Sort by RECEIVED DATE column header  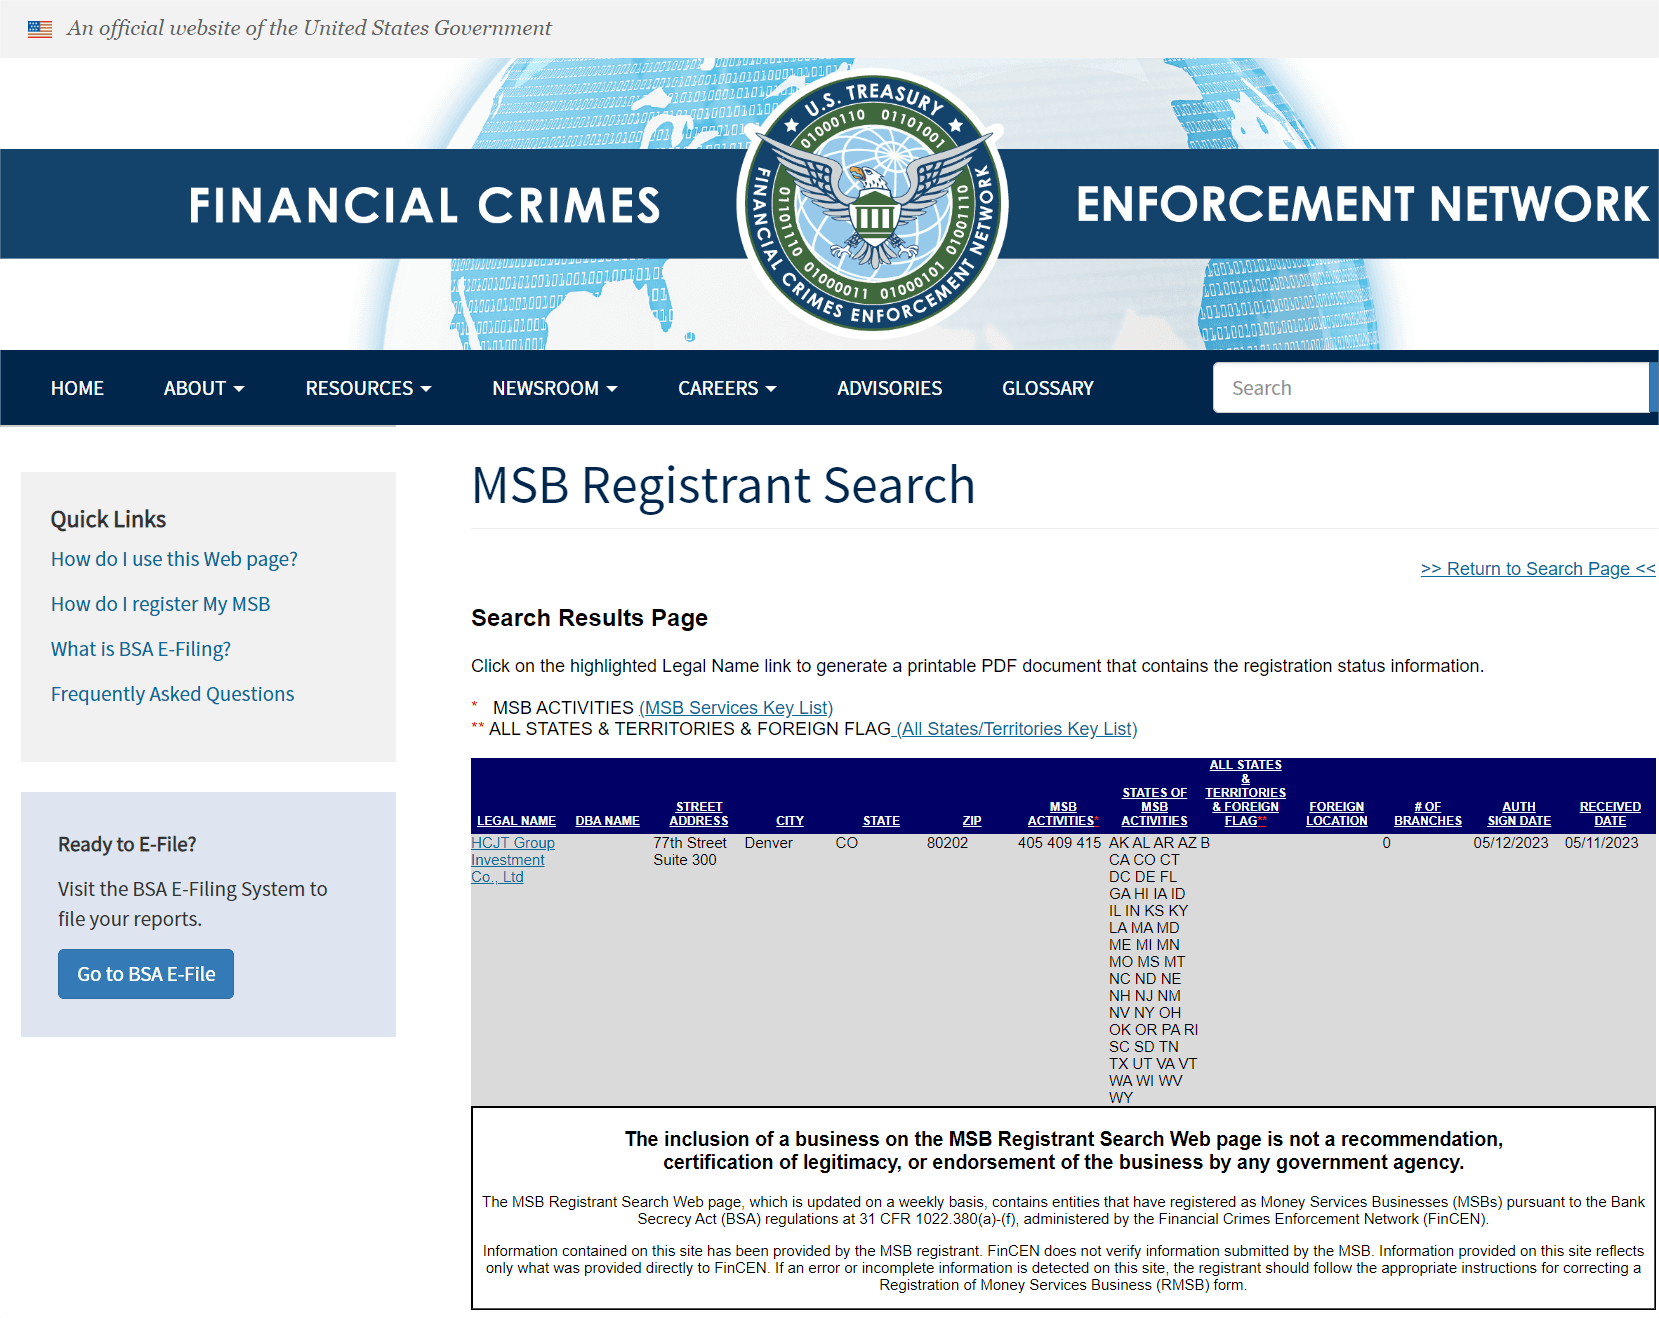[x=1610, y=814]
